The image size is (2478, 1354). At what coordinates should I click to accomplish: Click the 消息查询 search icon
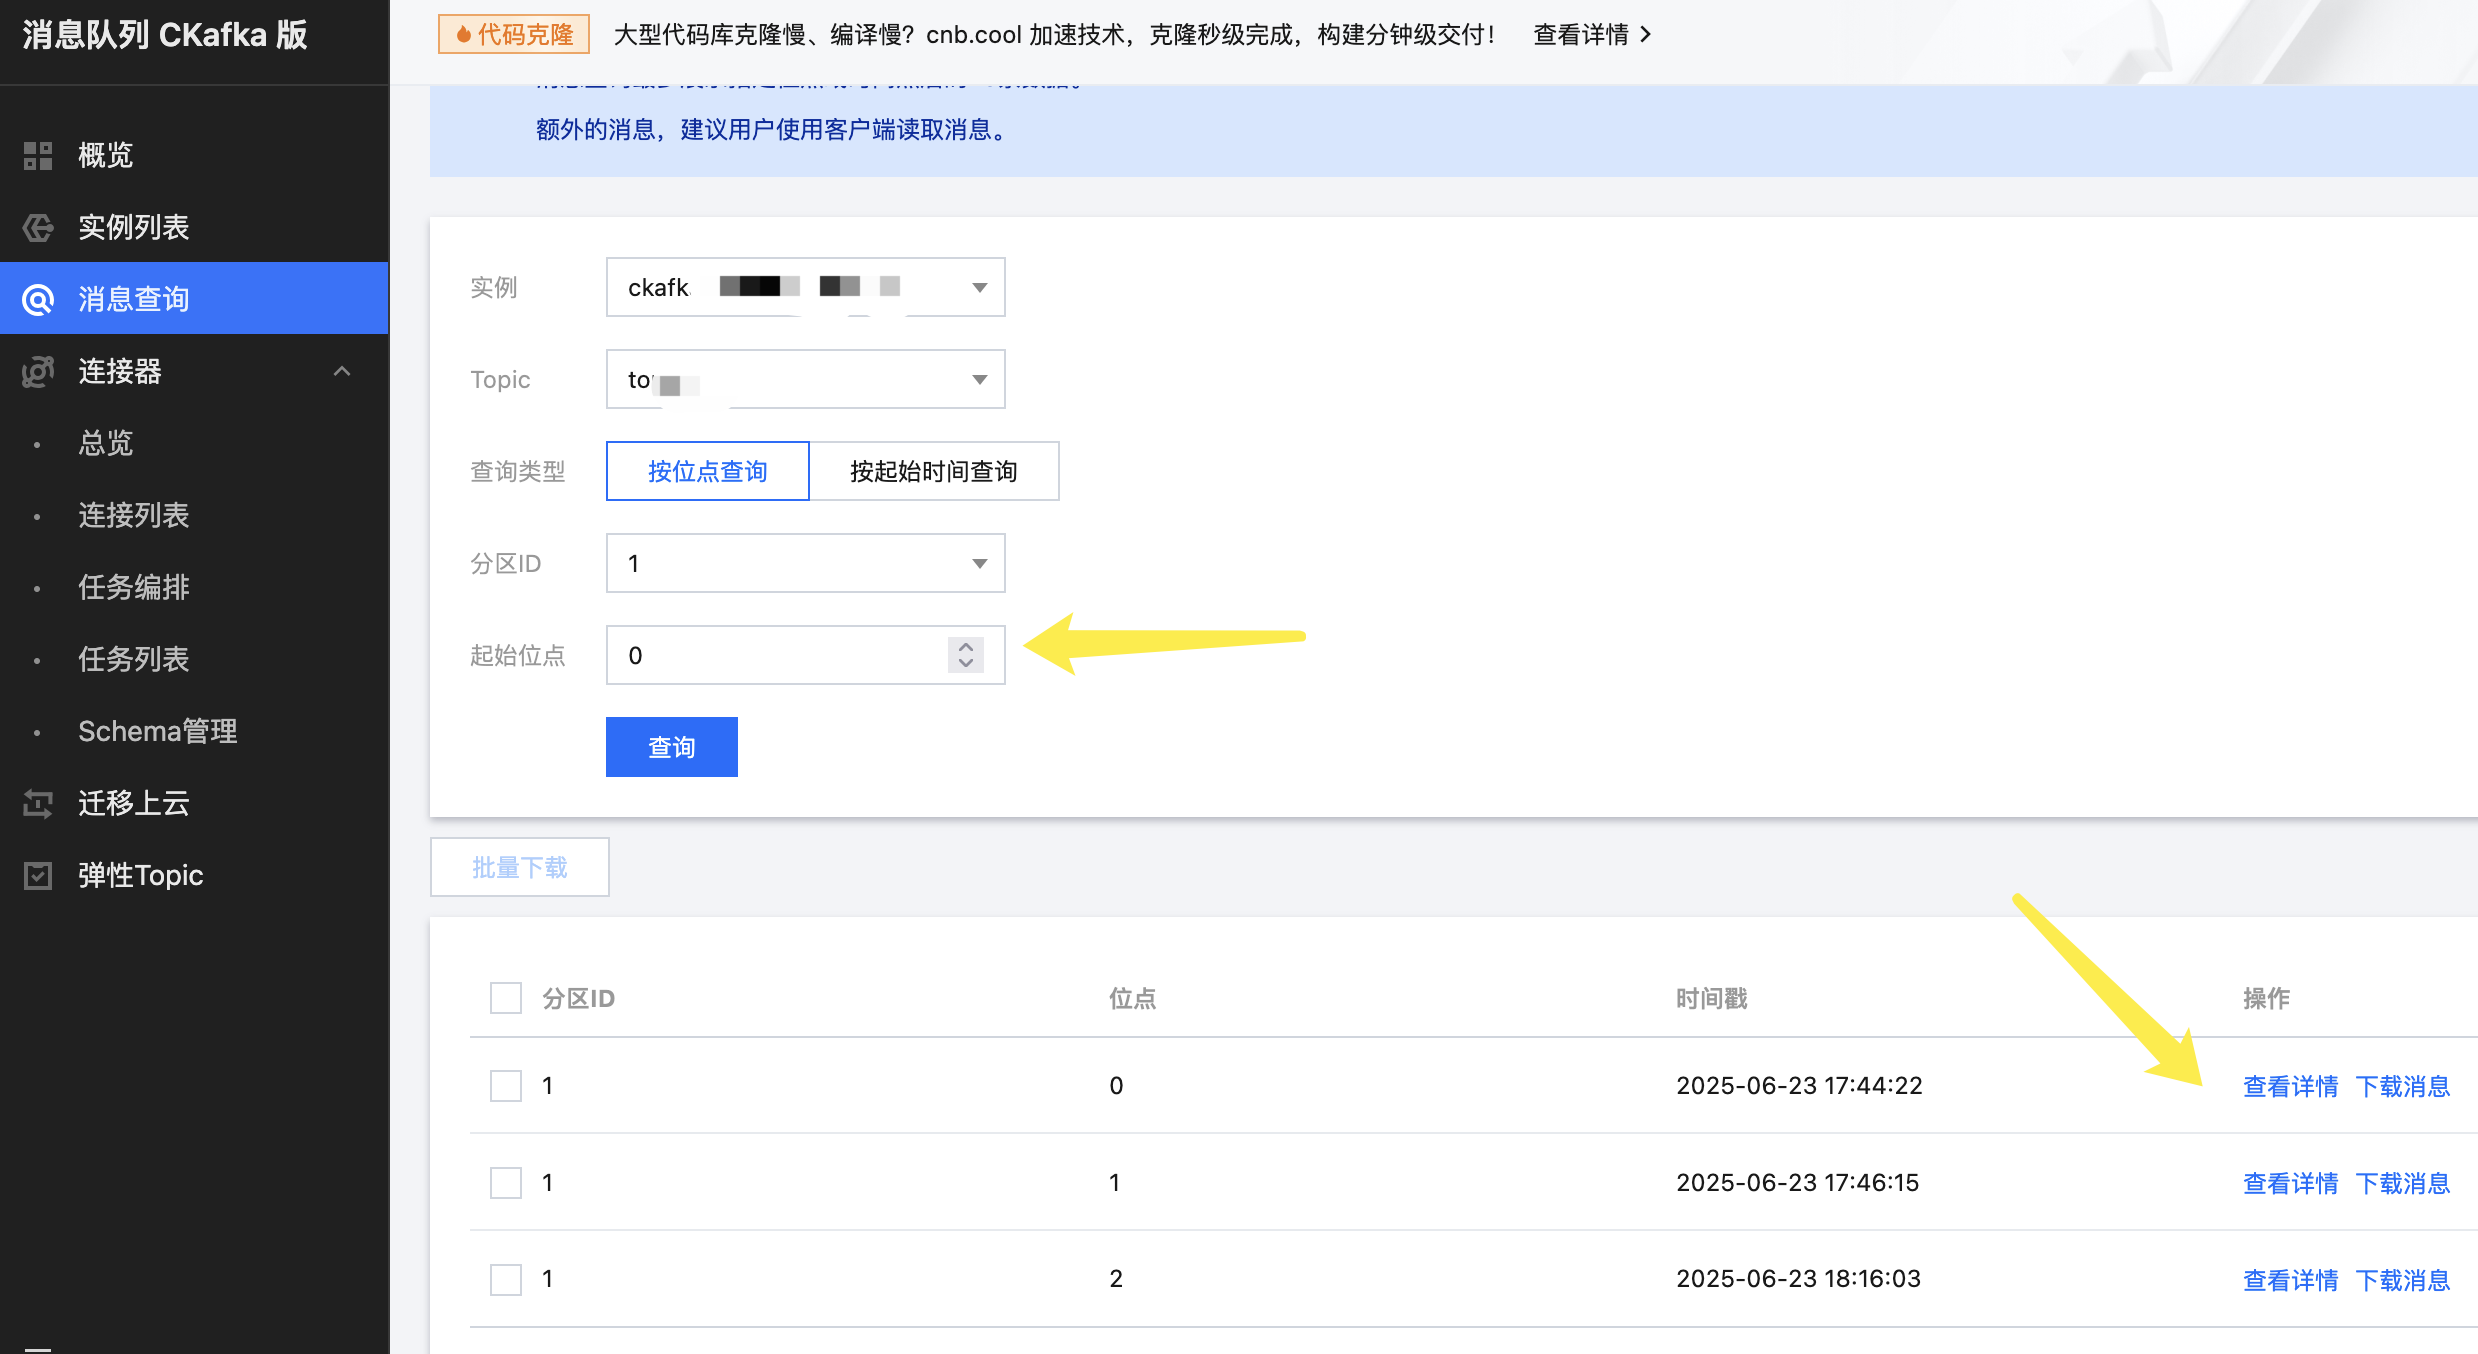[38, 299]
